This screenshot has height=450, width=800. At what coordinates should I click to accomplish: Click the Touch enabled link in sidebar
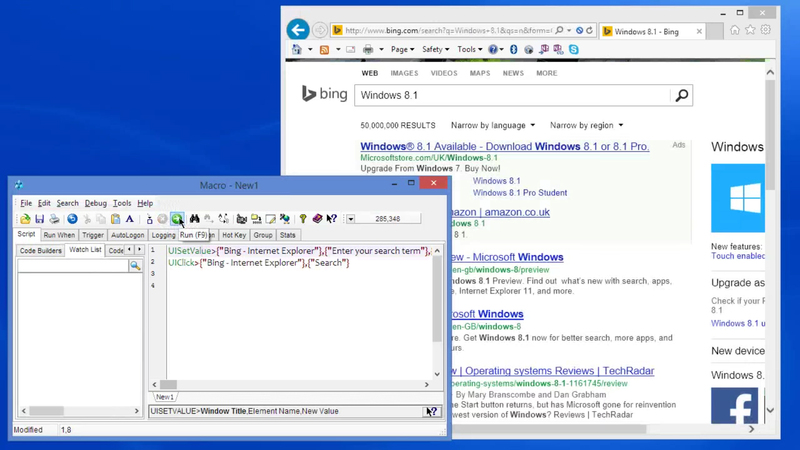coord(738,256)
